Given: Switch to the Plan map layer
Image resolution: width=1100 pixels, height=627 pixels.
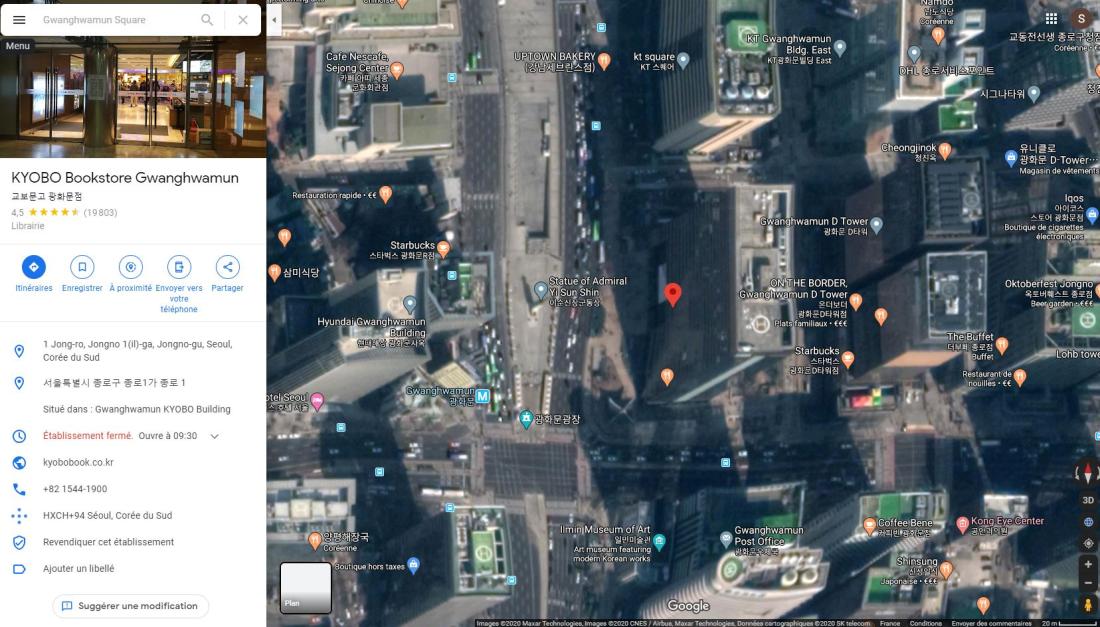Looking at the screenshot, I should click(x=306, y=588).
